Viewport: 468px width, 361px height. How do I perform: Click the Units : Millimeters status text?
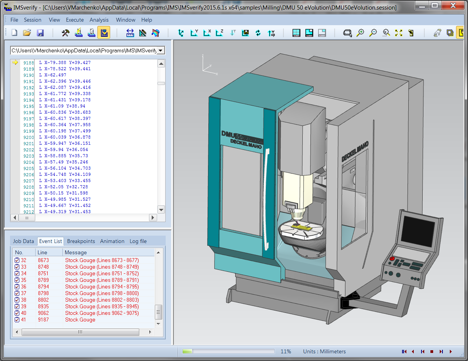[x=324, y=351]
